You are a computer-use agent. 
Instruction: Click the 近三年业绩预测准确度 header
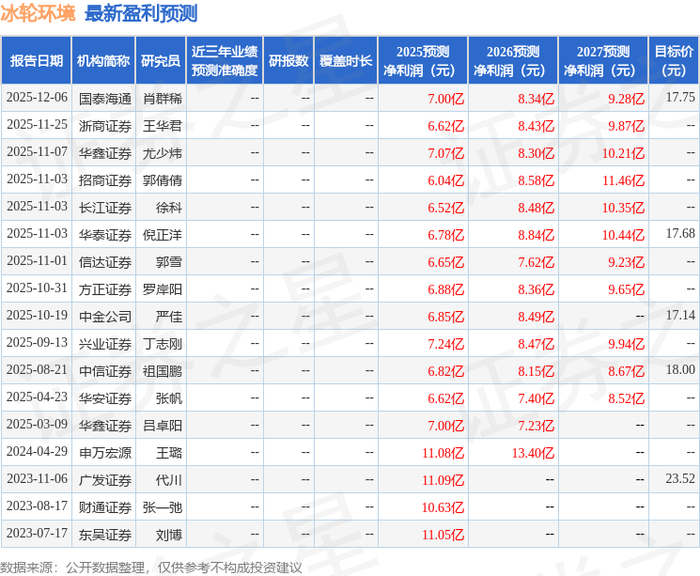tap(225, 61)
